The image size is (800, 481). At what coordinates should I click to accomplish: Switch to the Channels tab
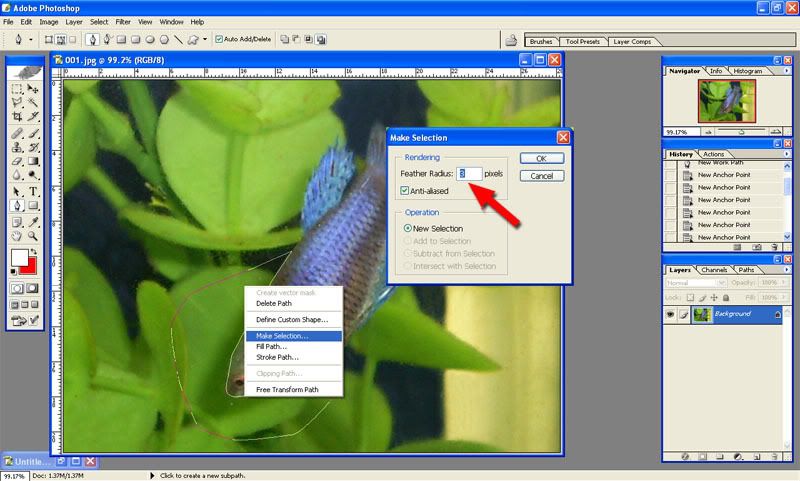(713, 270)
